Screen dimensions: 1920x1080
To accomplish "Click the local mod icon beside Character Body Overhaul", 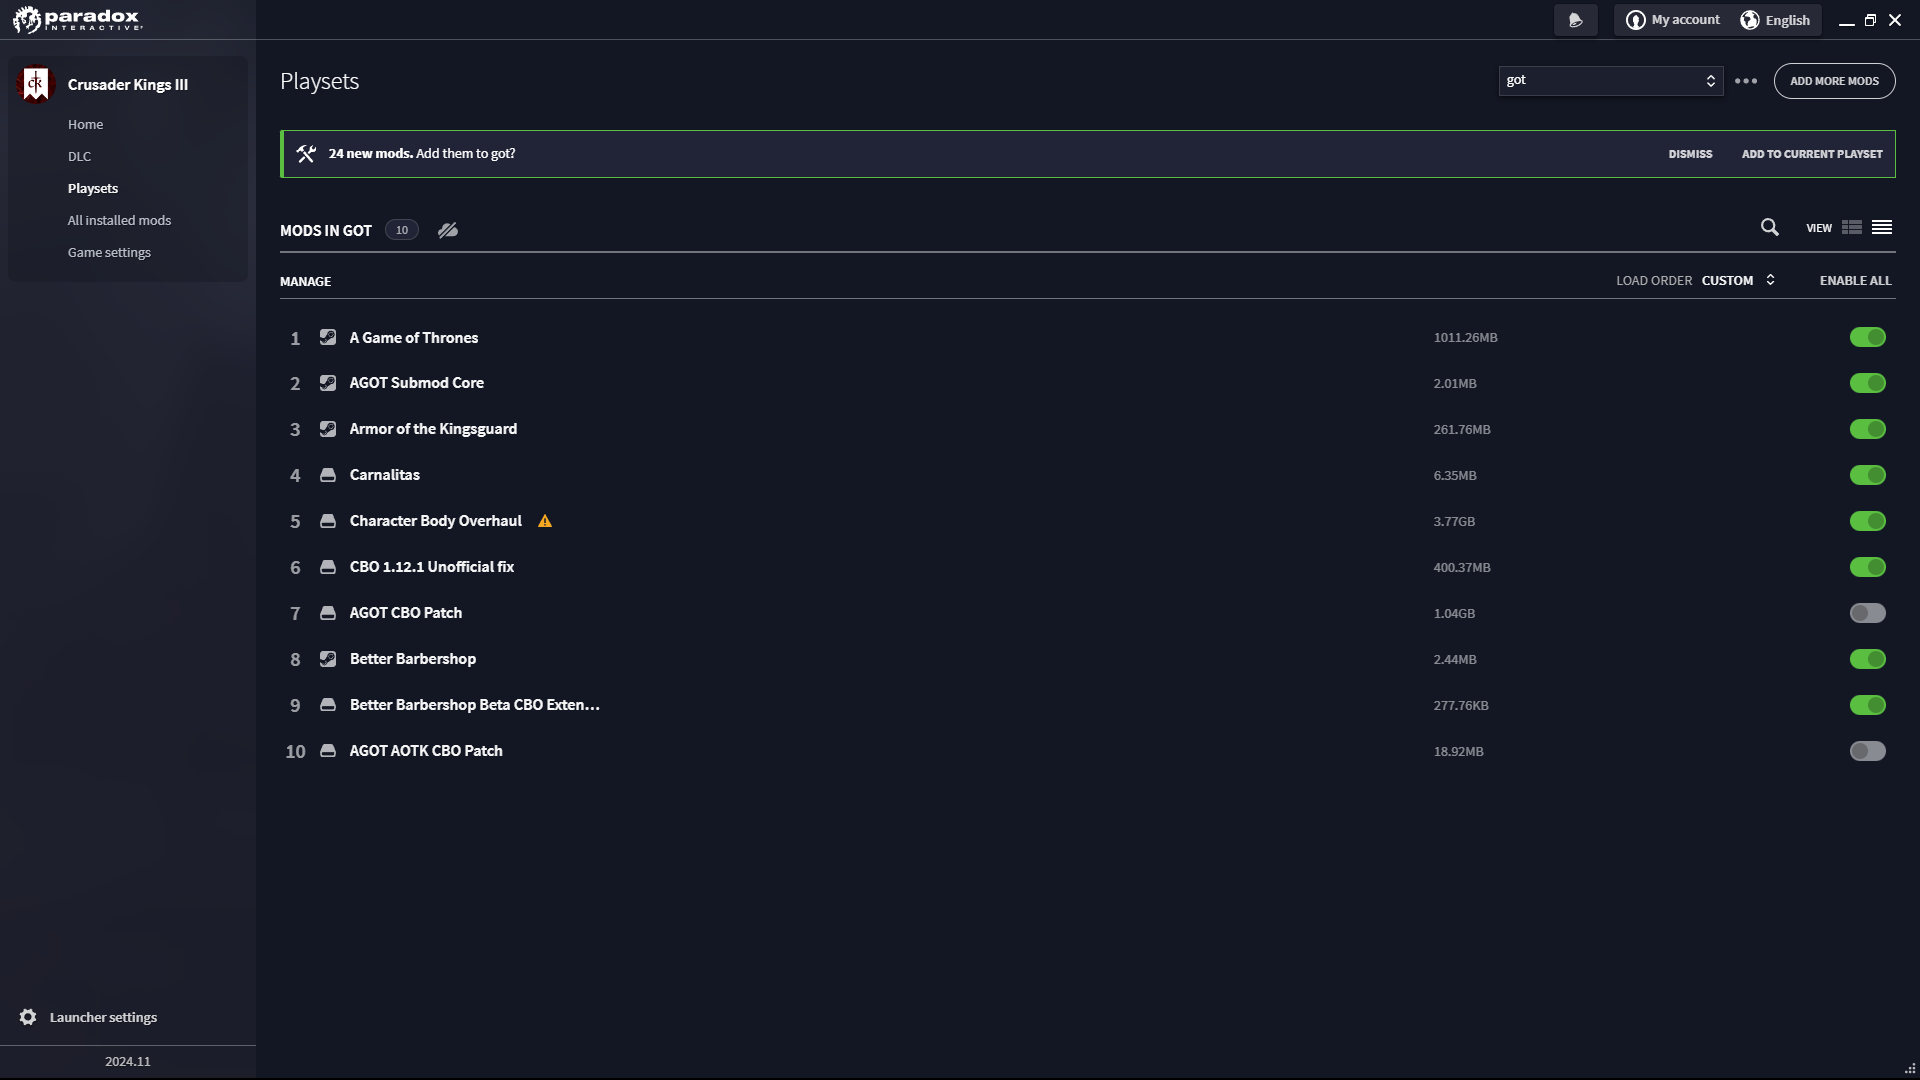I will coord(328,521).
